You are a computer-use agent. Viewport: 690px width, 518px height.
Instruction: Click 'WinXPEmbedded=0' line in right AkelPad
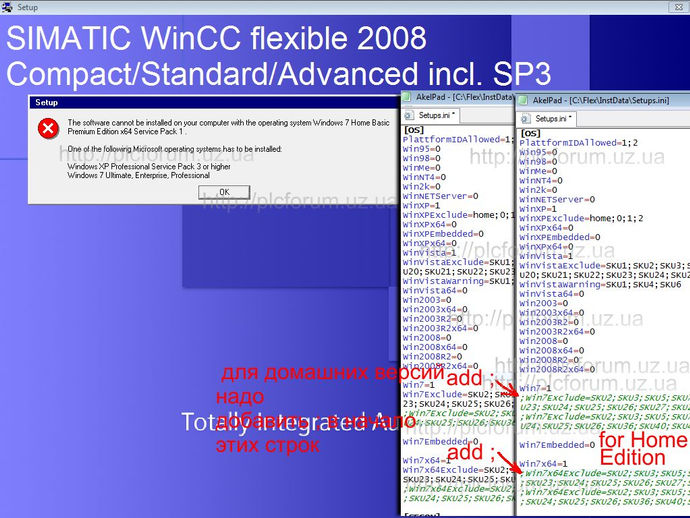pos(560,237)
